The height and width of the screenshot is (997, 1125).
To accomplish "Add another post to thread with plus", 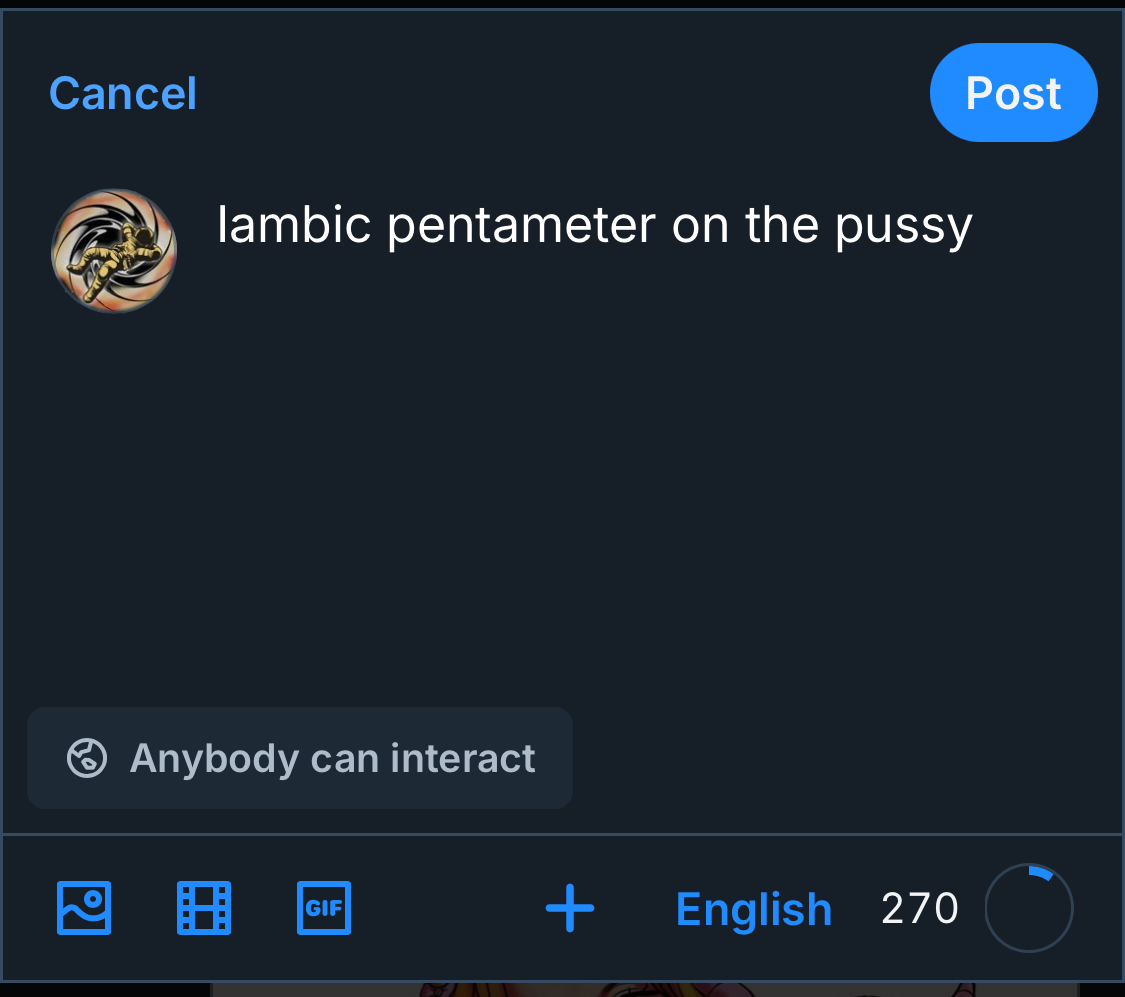I will point(570,908).
